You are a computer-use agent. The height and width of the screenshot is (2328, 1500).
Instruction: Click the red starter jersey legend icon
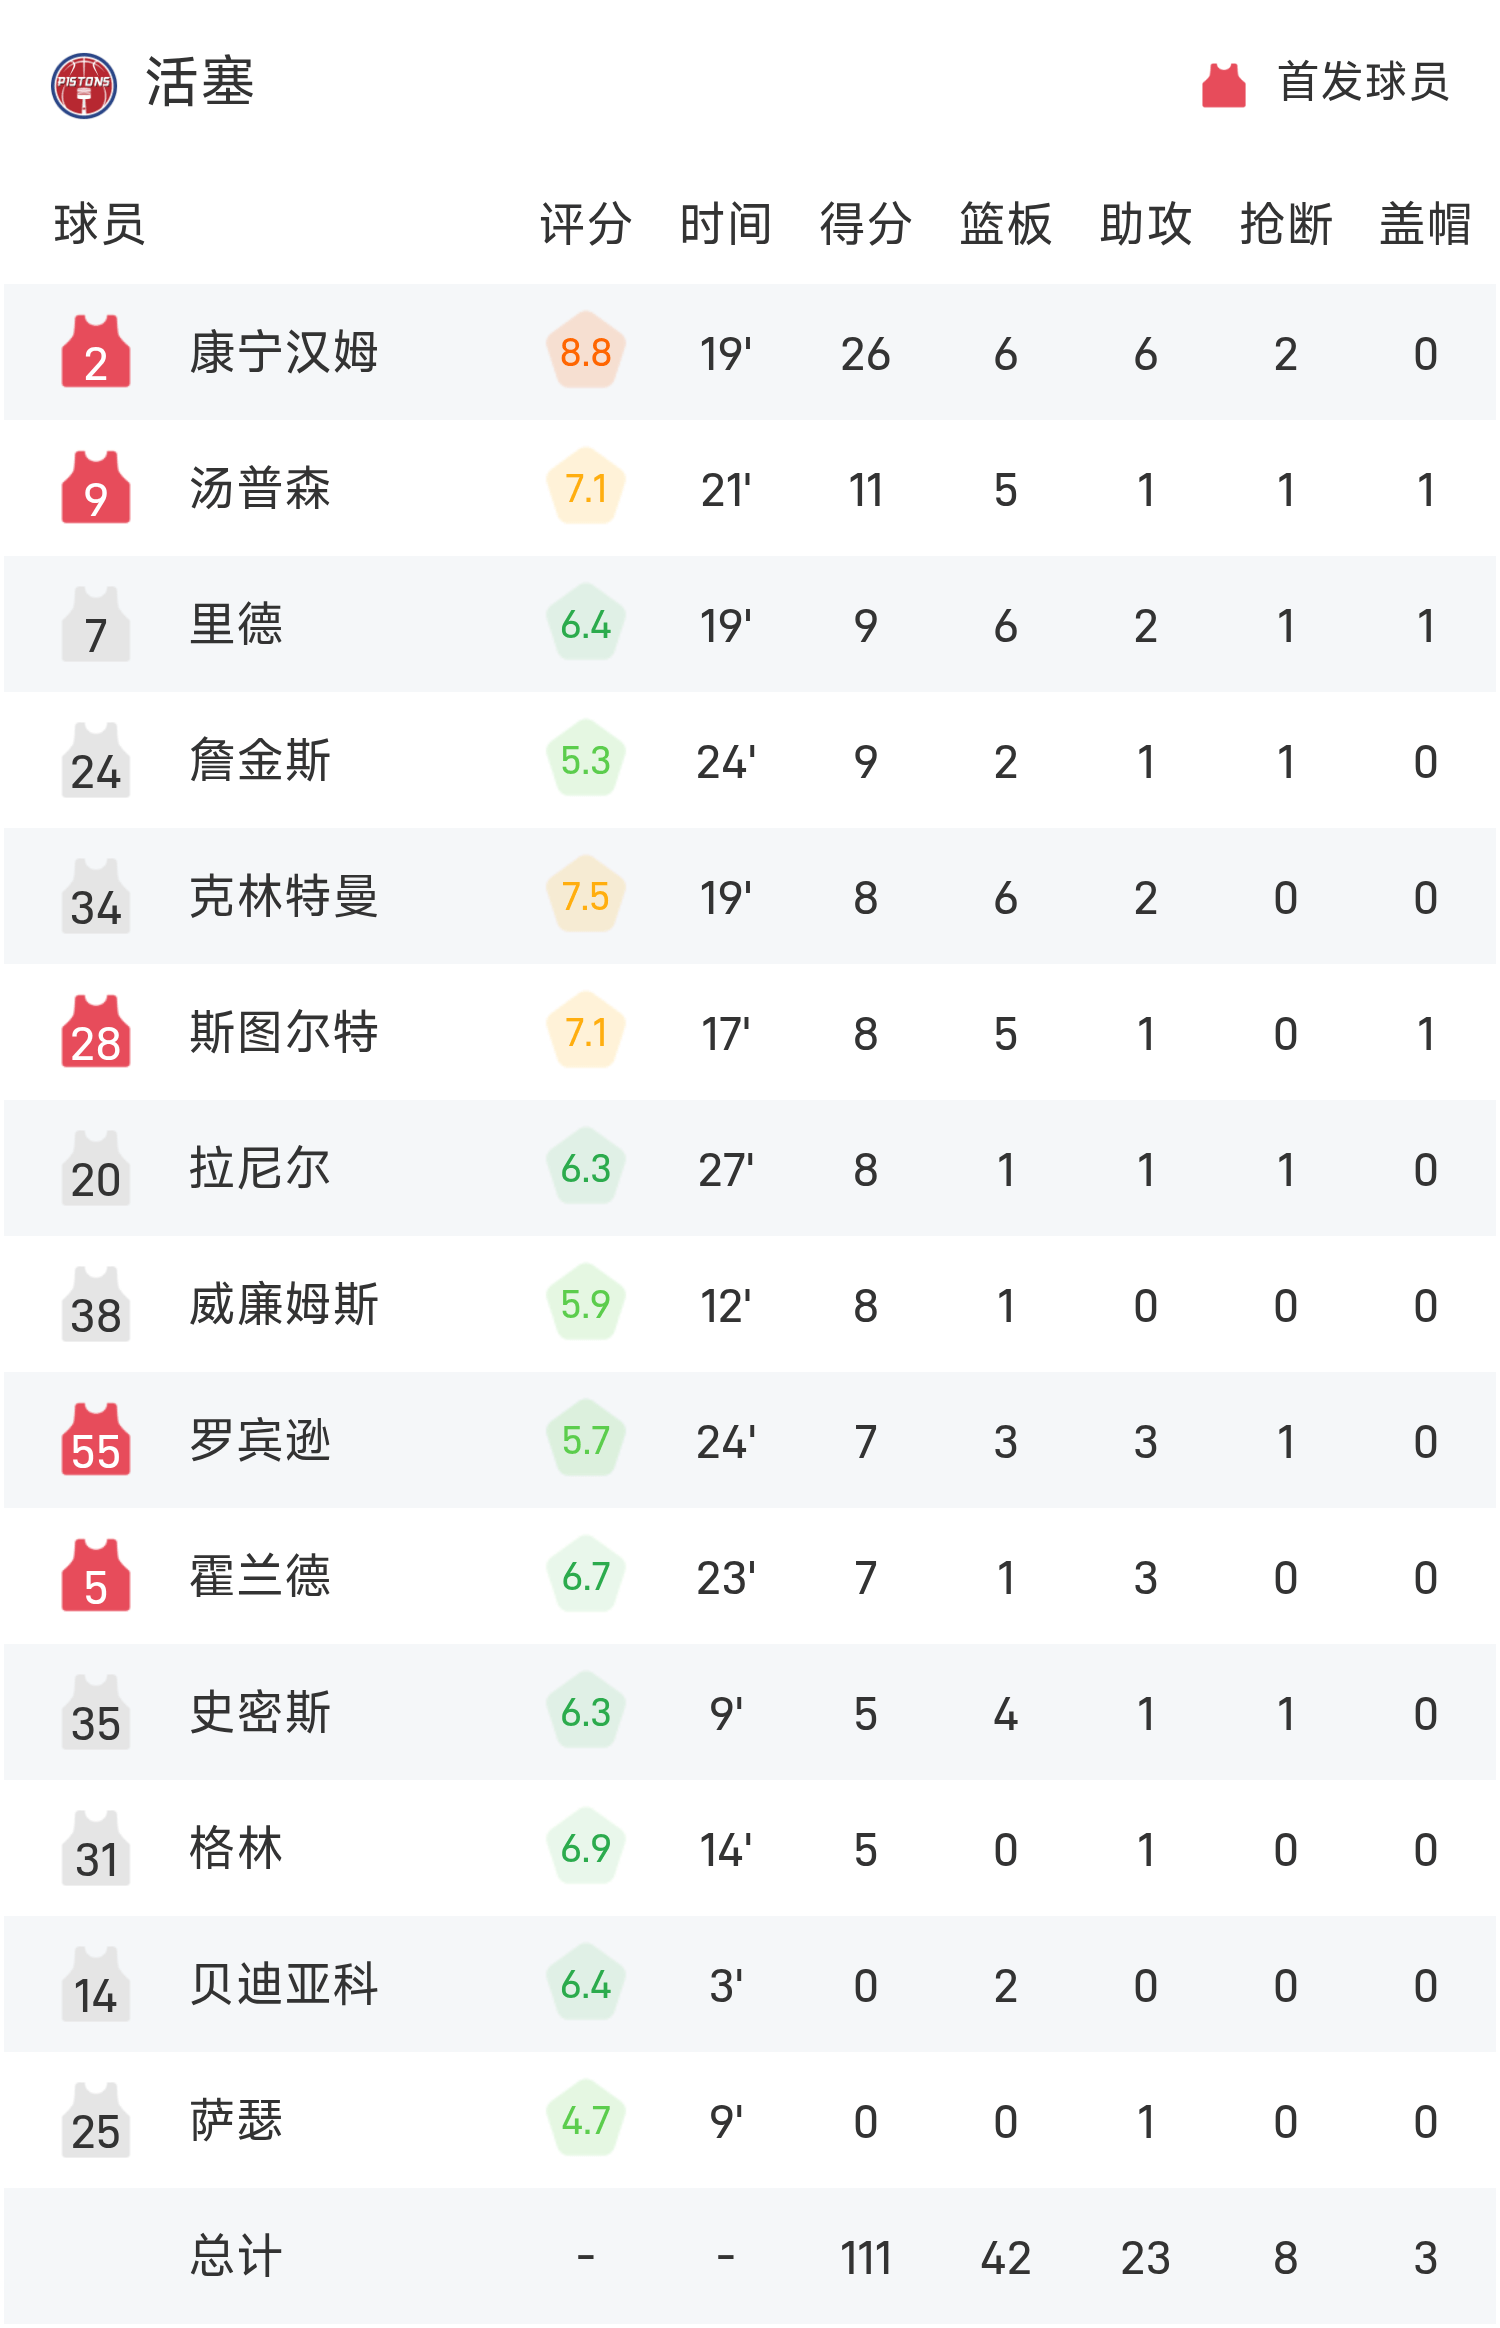[x=1223, y=85]
